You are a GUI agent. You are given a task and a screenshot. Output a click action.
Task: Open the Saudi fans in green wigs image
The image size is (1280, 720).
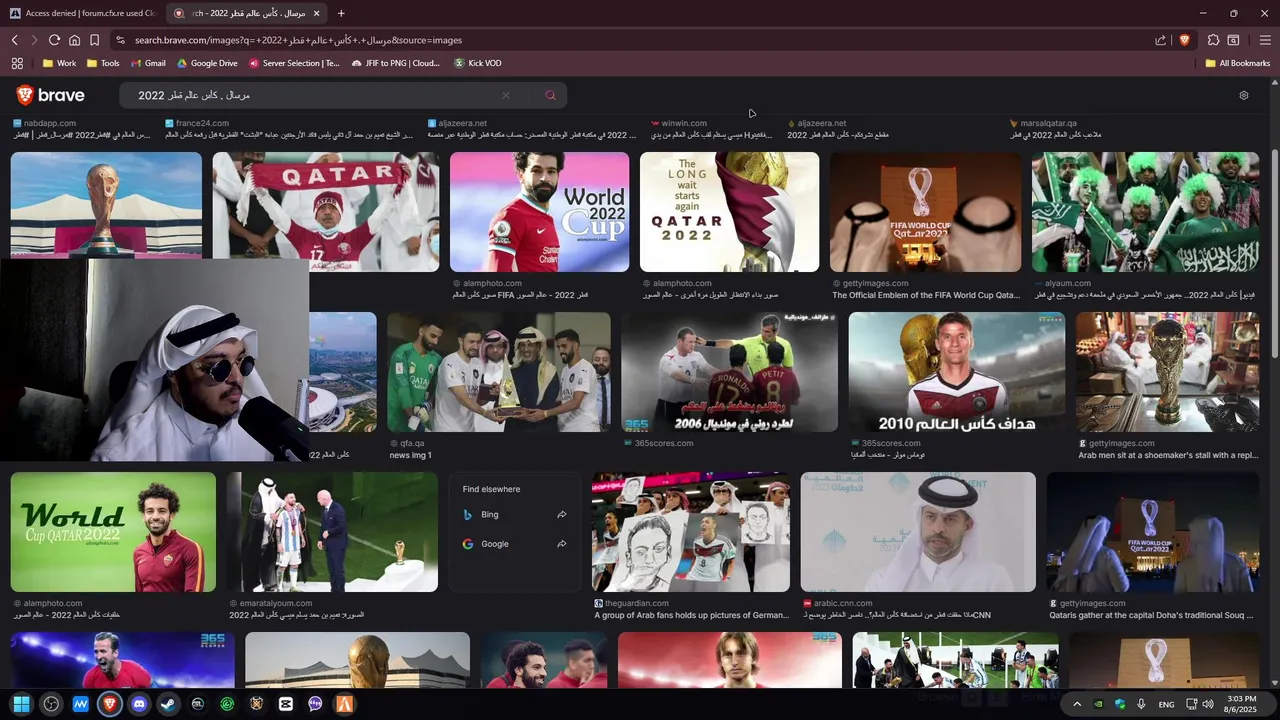(1146, 212)
